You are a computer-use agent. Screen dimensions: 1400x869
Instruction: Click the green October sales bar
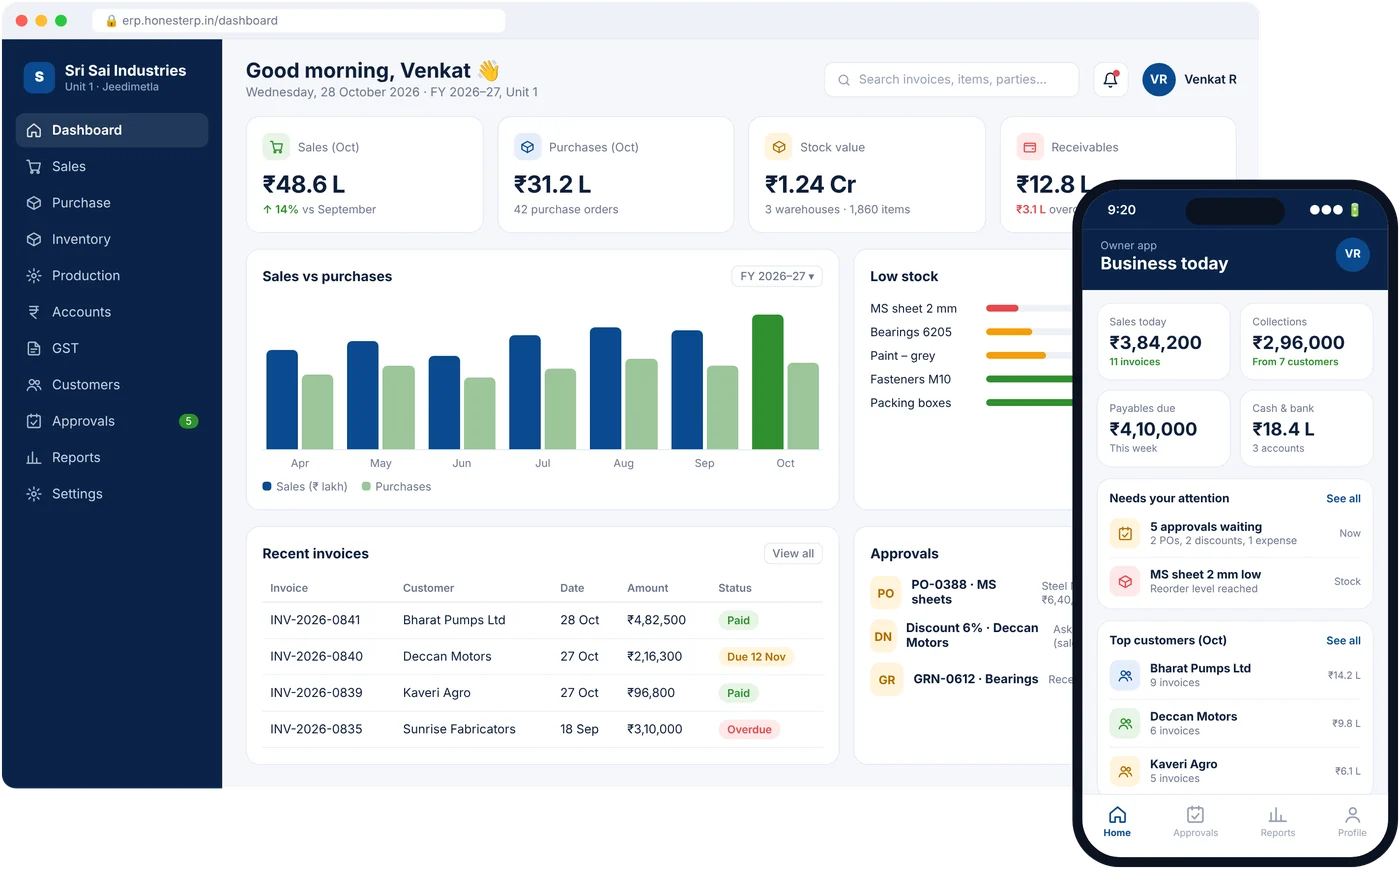tap(768, 382)
